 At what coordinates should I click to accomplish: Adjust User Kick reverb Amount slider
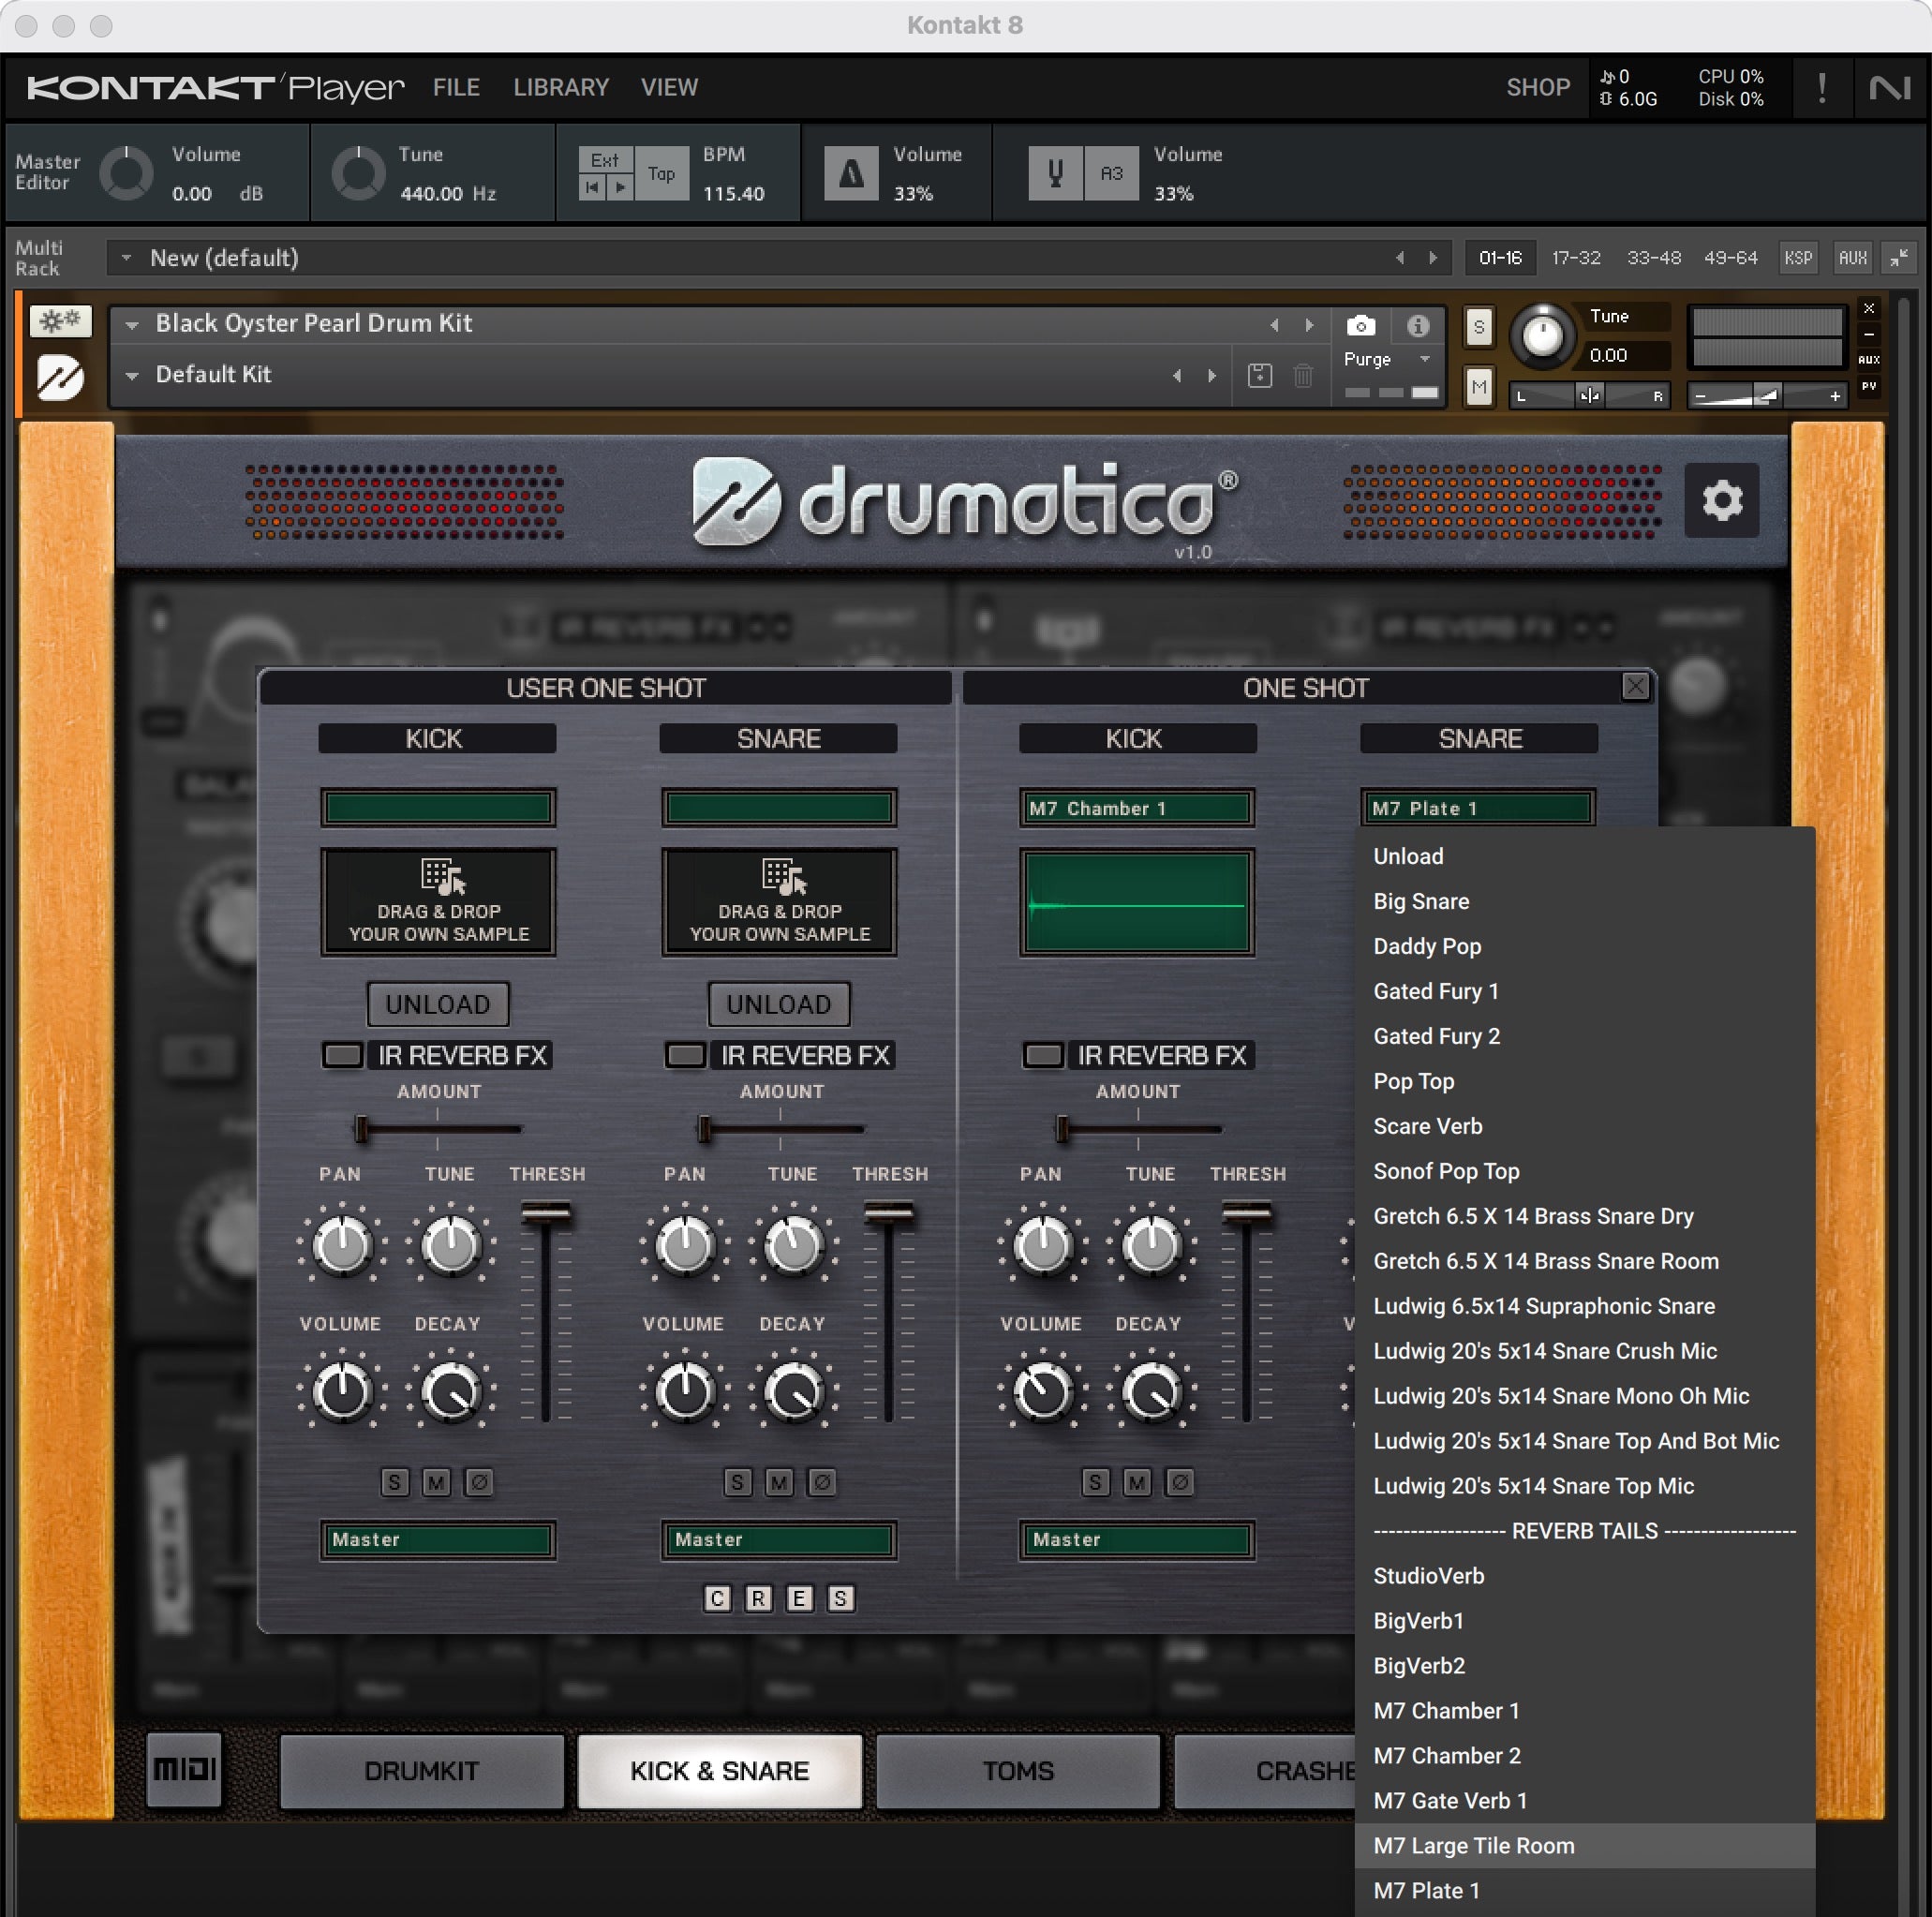click(438, 1129)
